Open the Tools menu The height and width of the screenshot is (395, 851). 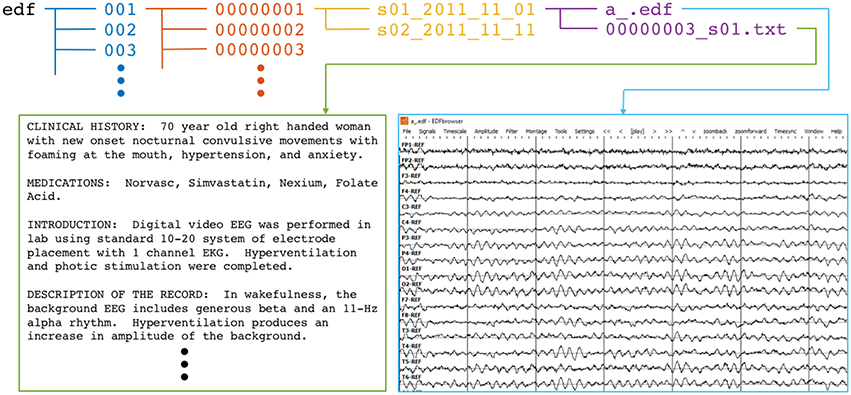(x=561, y=132)
